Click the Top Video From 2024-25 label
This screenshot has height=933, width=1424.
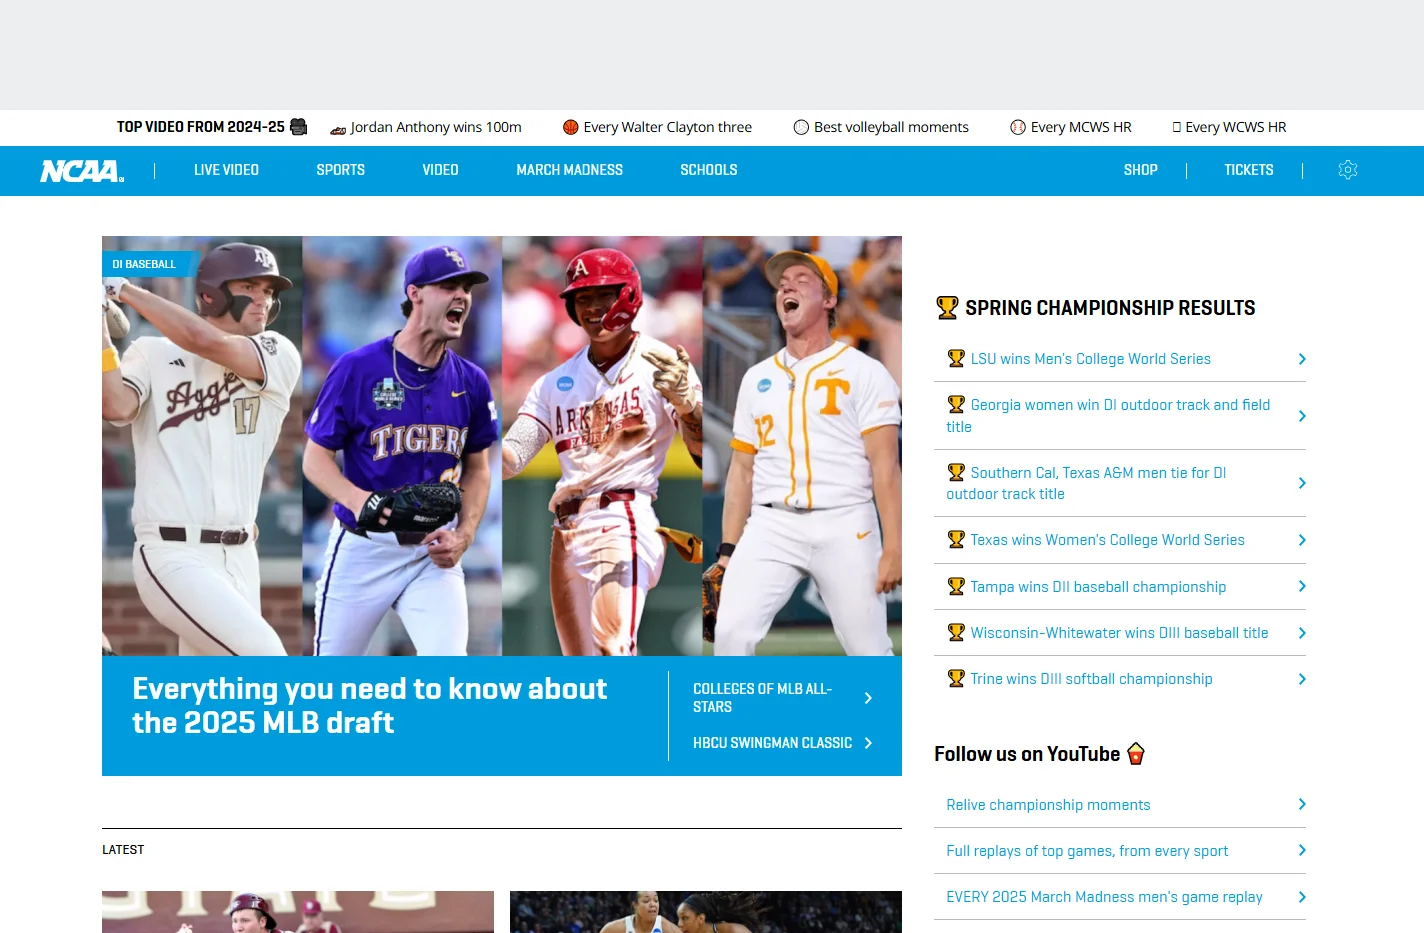pyautogui.click(x=200, y=127)
